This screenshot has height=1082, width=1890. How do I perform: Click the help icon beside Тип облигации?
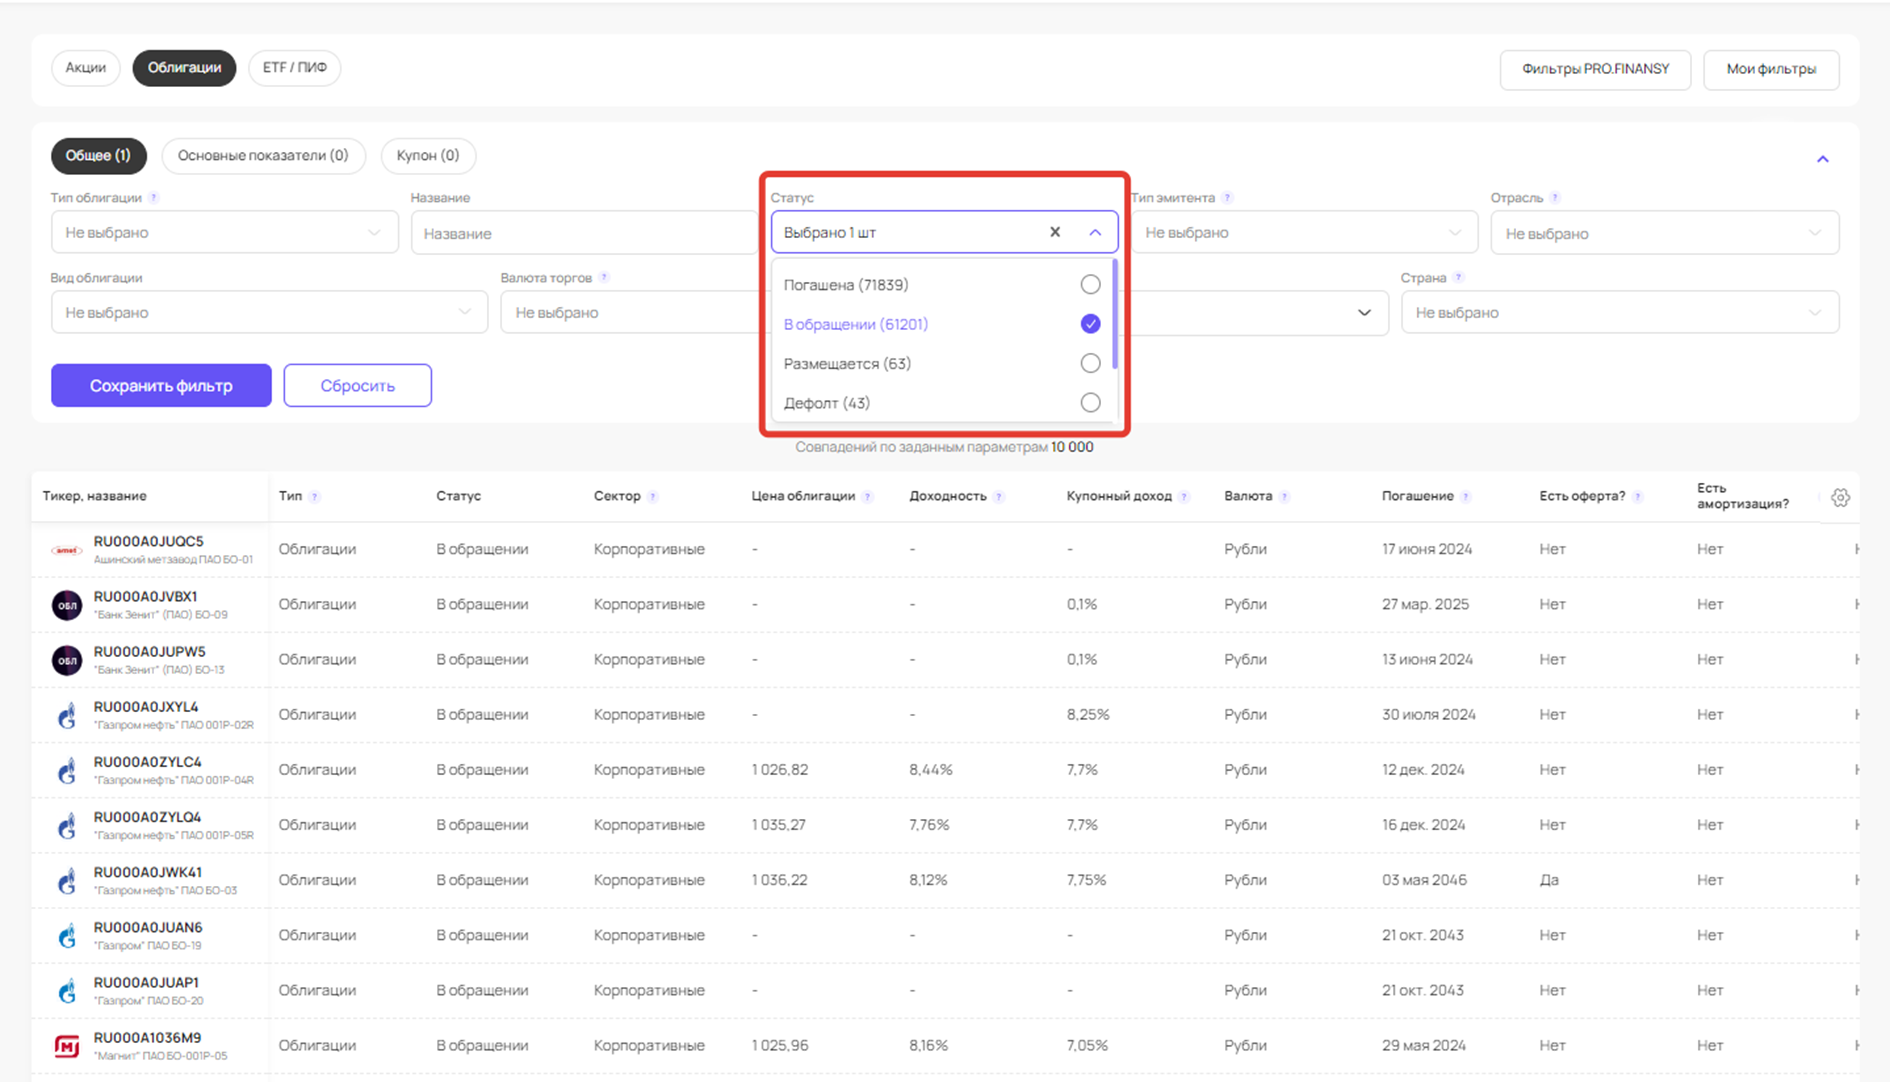[154, 198]
